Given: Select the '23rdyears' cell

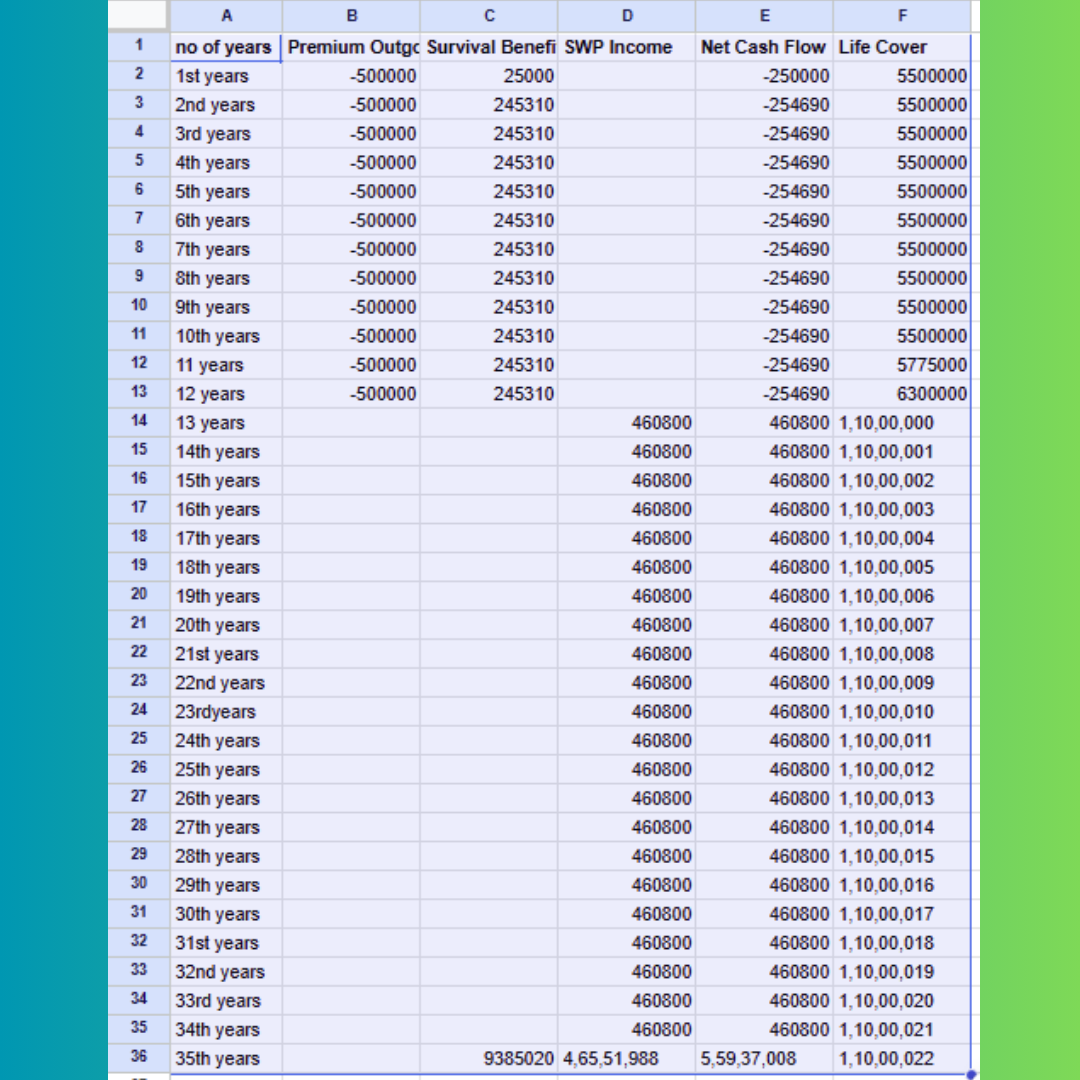Looking at the screenshot, I should coord(226,712).
